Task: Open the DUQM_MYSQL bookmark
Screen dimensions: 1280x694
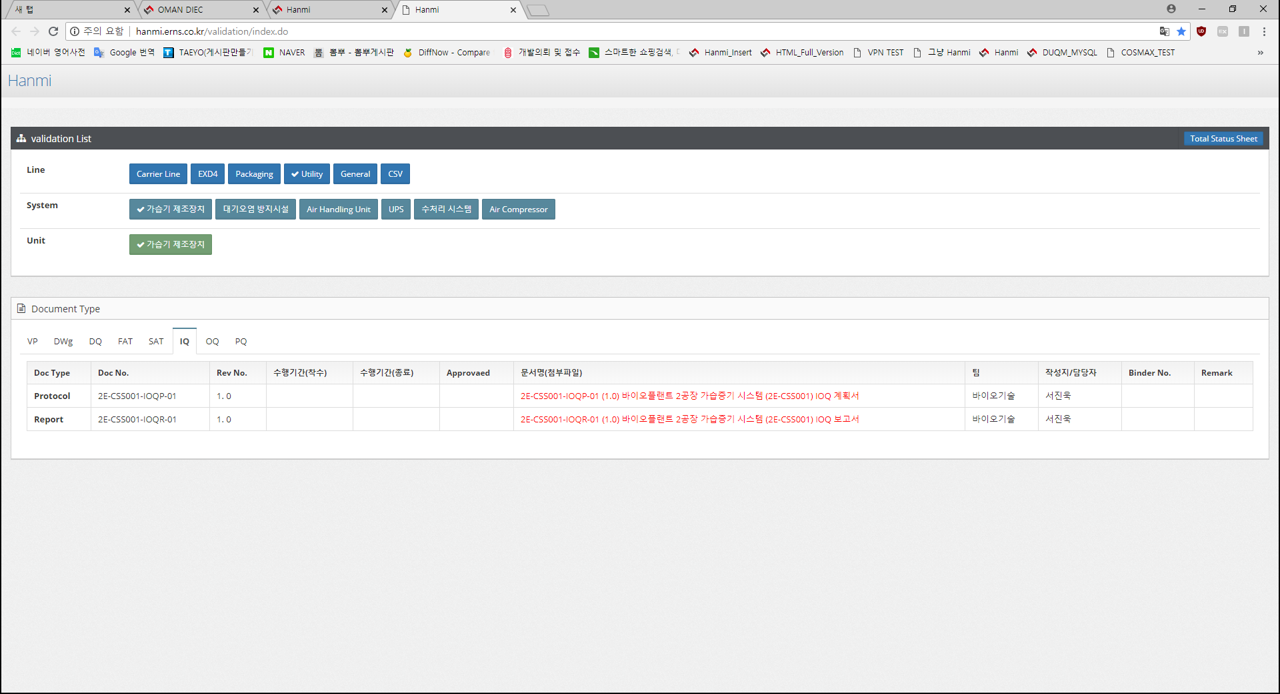Action: (1062, 52)
